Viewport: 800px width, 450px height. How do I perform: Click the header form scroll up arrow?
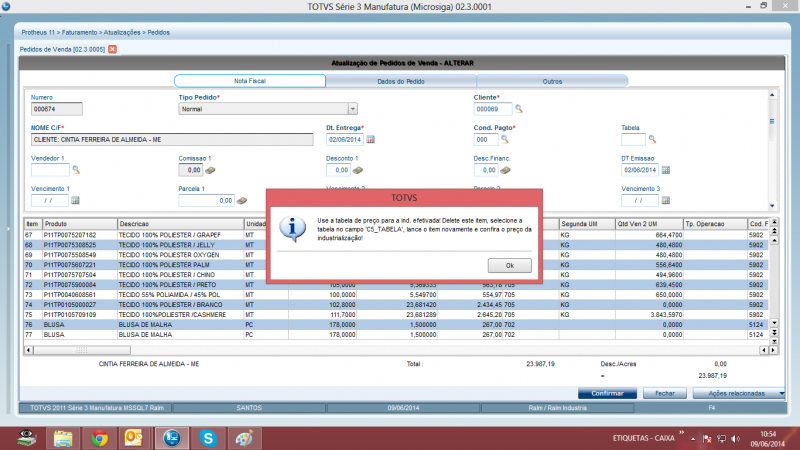pos(772,95)
